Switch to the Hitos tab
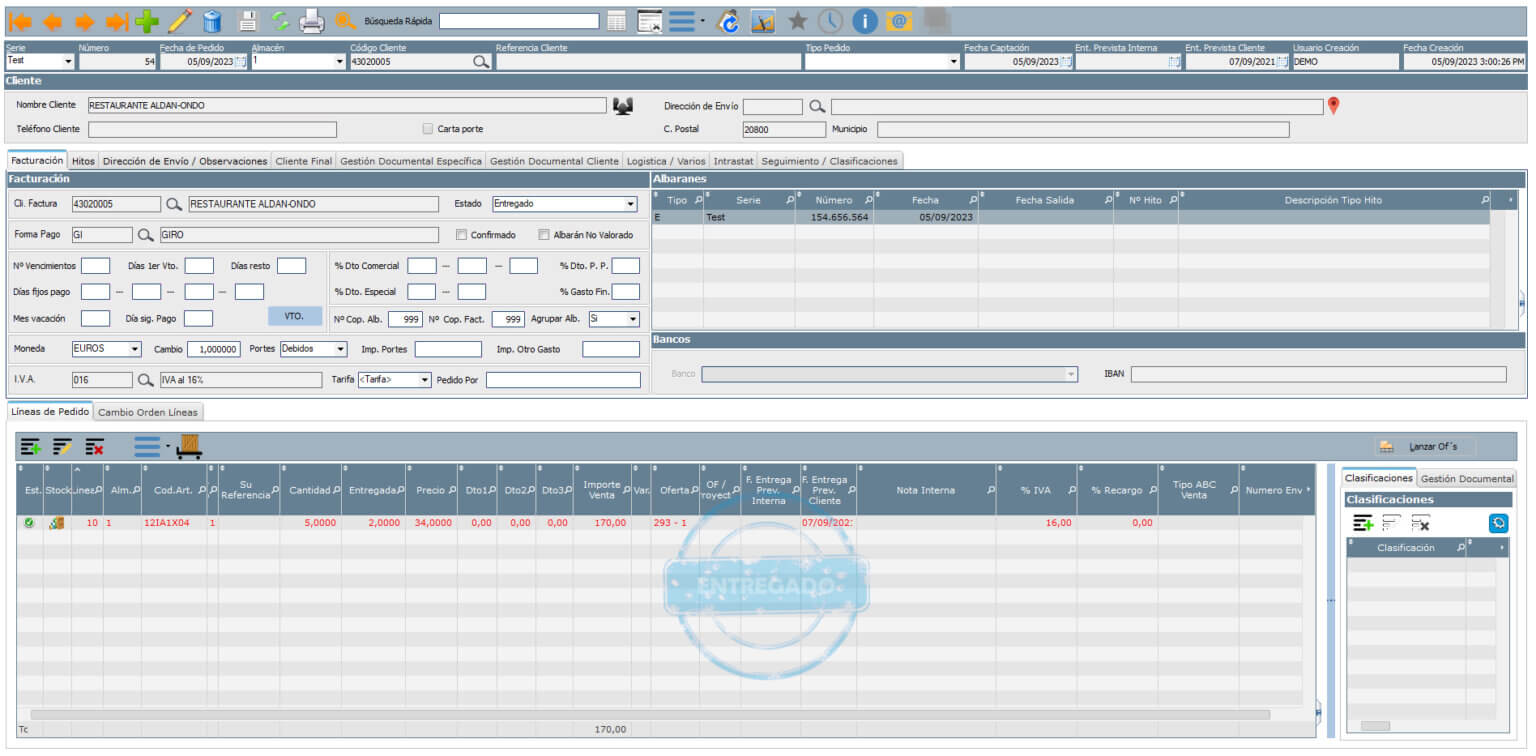 pos(84,160)
